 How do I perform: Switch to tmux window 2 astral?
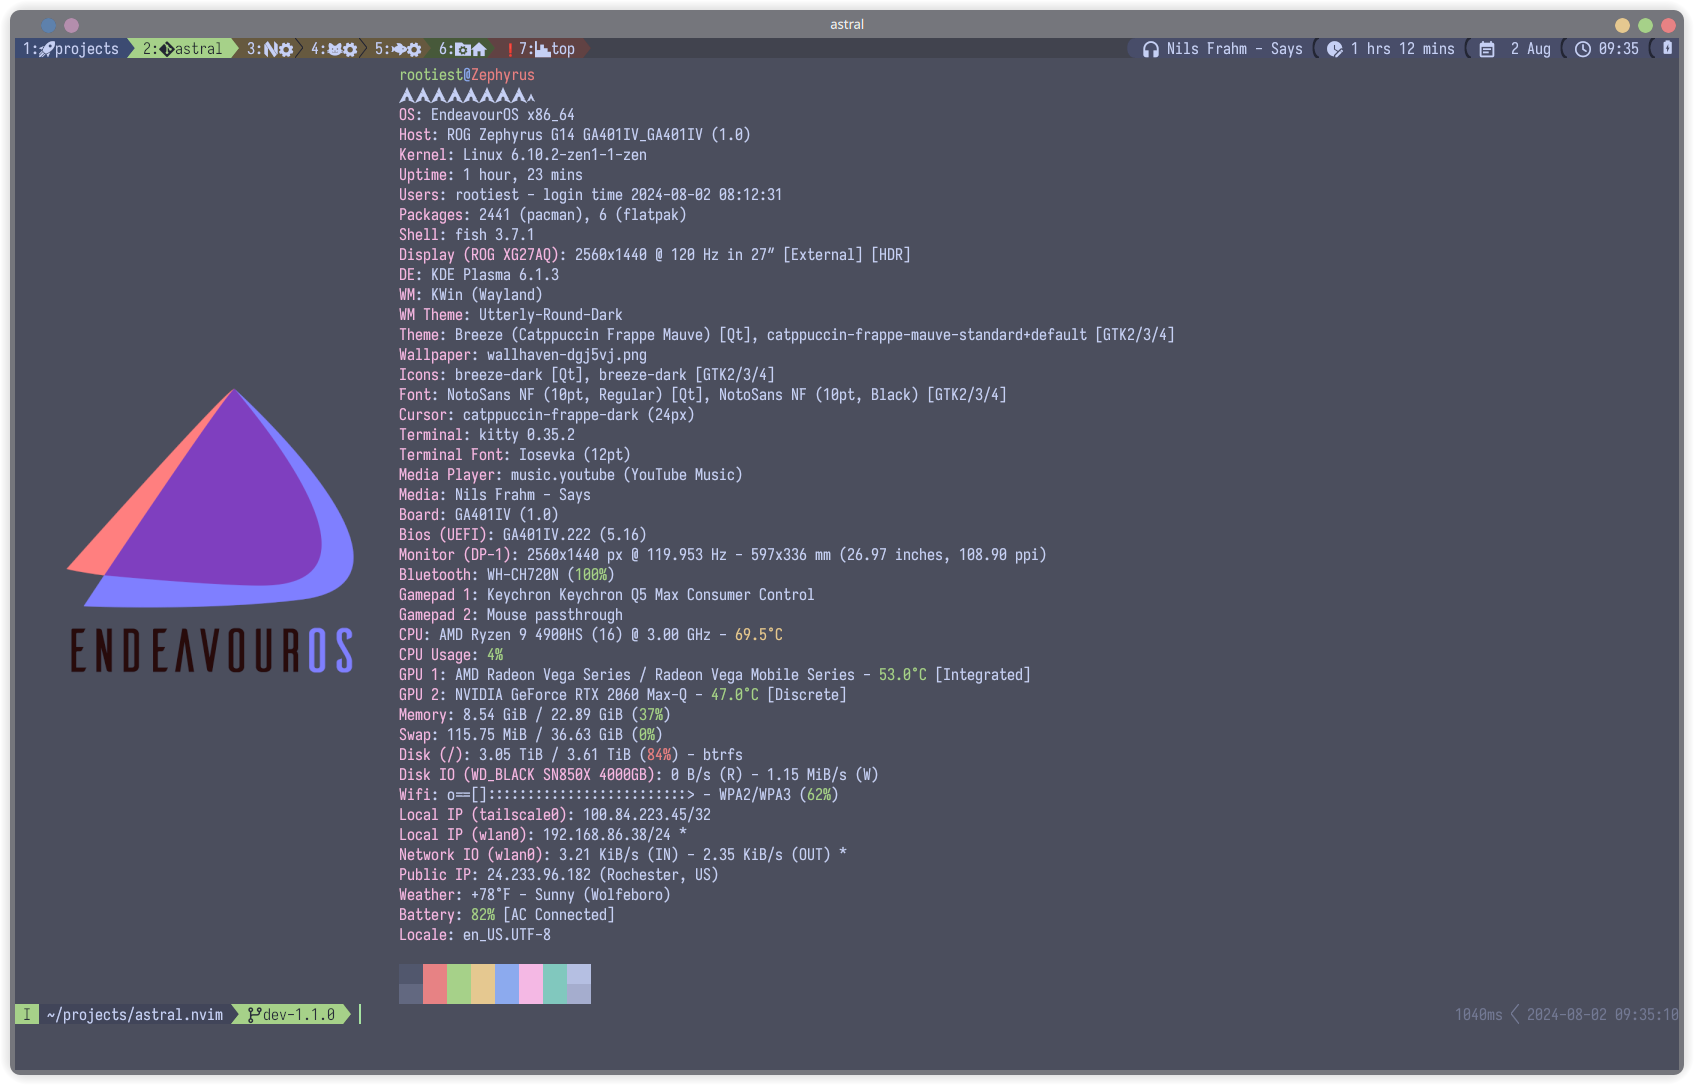[183, 48]
